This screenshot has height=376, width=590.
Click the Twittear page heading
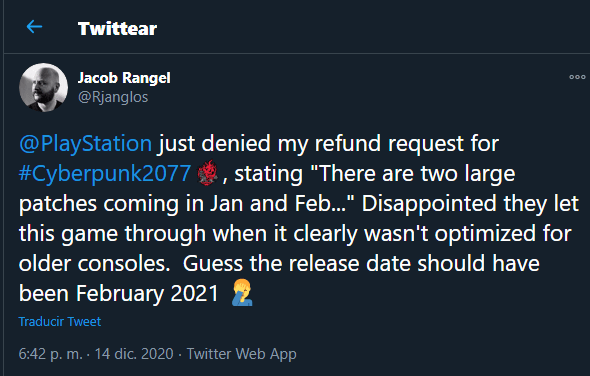(x=117, y=29)
